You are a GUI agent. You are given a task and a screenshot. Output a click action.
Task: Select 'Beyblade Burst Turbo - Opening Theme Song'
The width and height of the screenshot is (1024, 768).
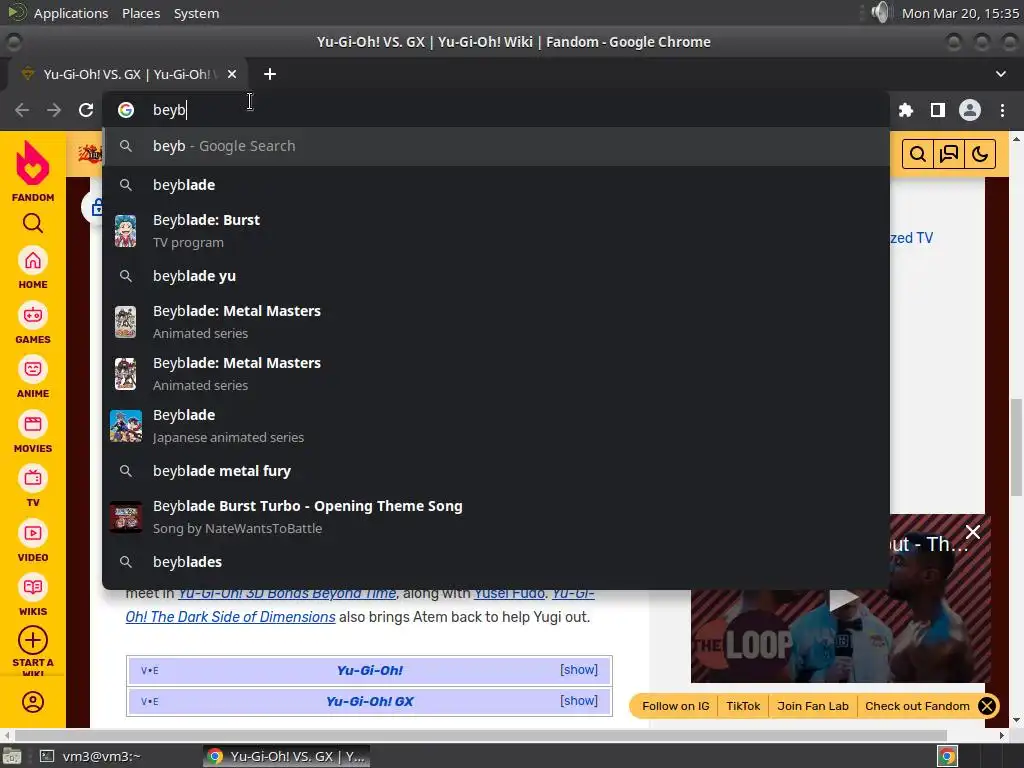pyautogui.click(x=496, y=517)
